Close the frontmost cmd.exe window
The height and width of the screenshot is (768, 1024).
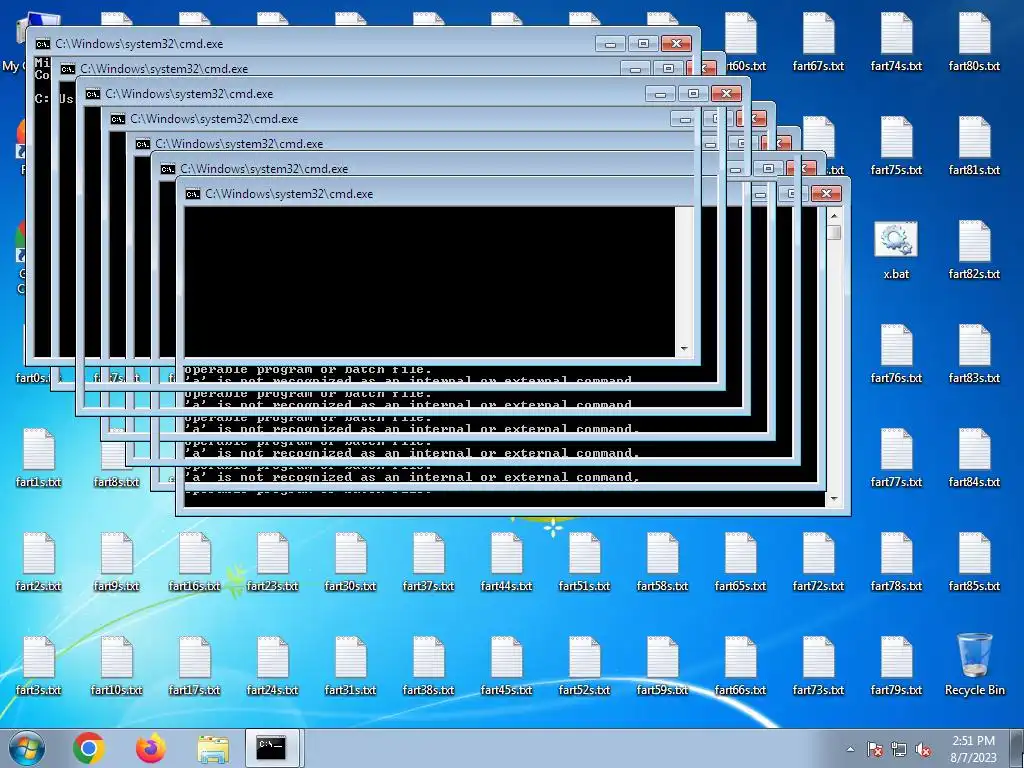[x=826, y=193]
